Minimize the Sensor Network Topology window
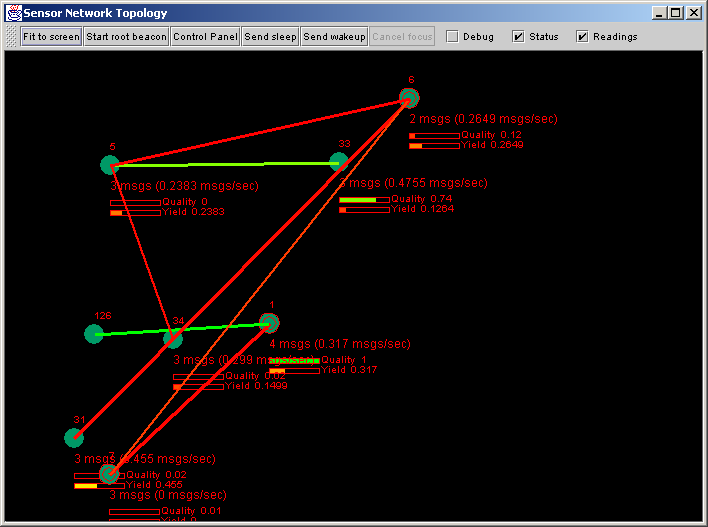Viewport: 708px width, 527px height. coord(660,13)
